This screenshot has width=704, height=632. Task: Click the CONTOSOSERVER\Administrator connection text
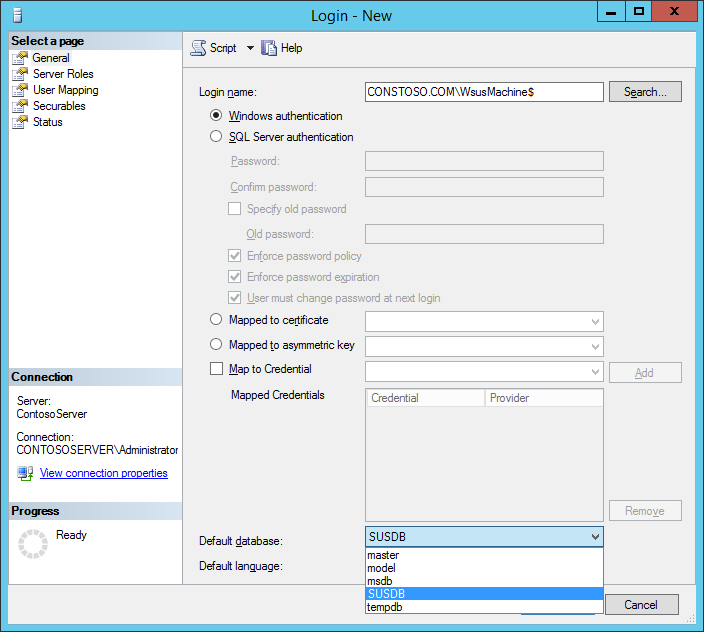pos(97,450)
